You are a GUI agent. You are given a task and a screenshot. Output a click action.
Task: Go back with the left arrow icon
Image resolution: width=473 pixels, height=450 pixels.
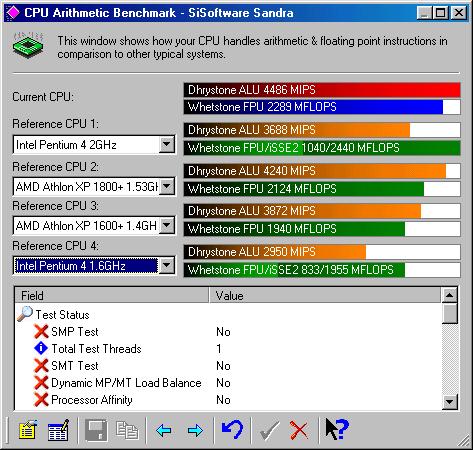(x=164, y=430)
